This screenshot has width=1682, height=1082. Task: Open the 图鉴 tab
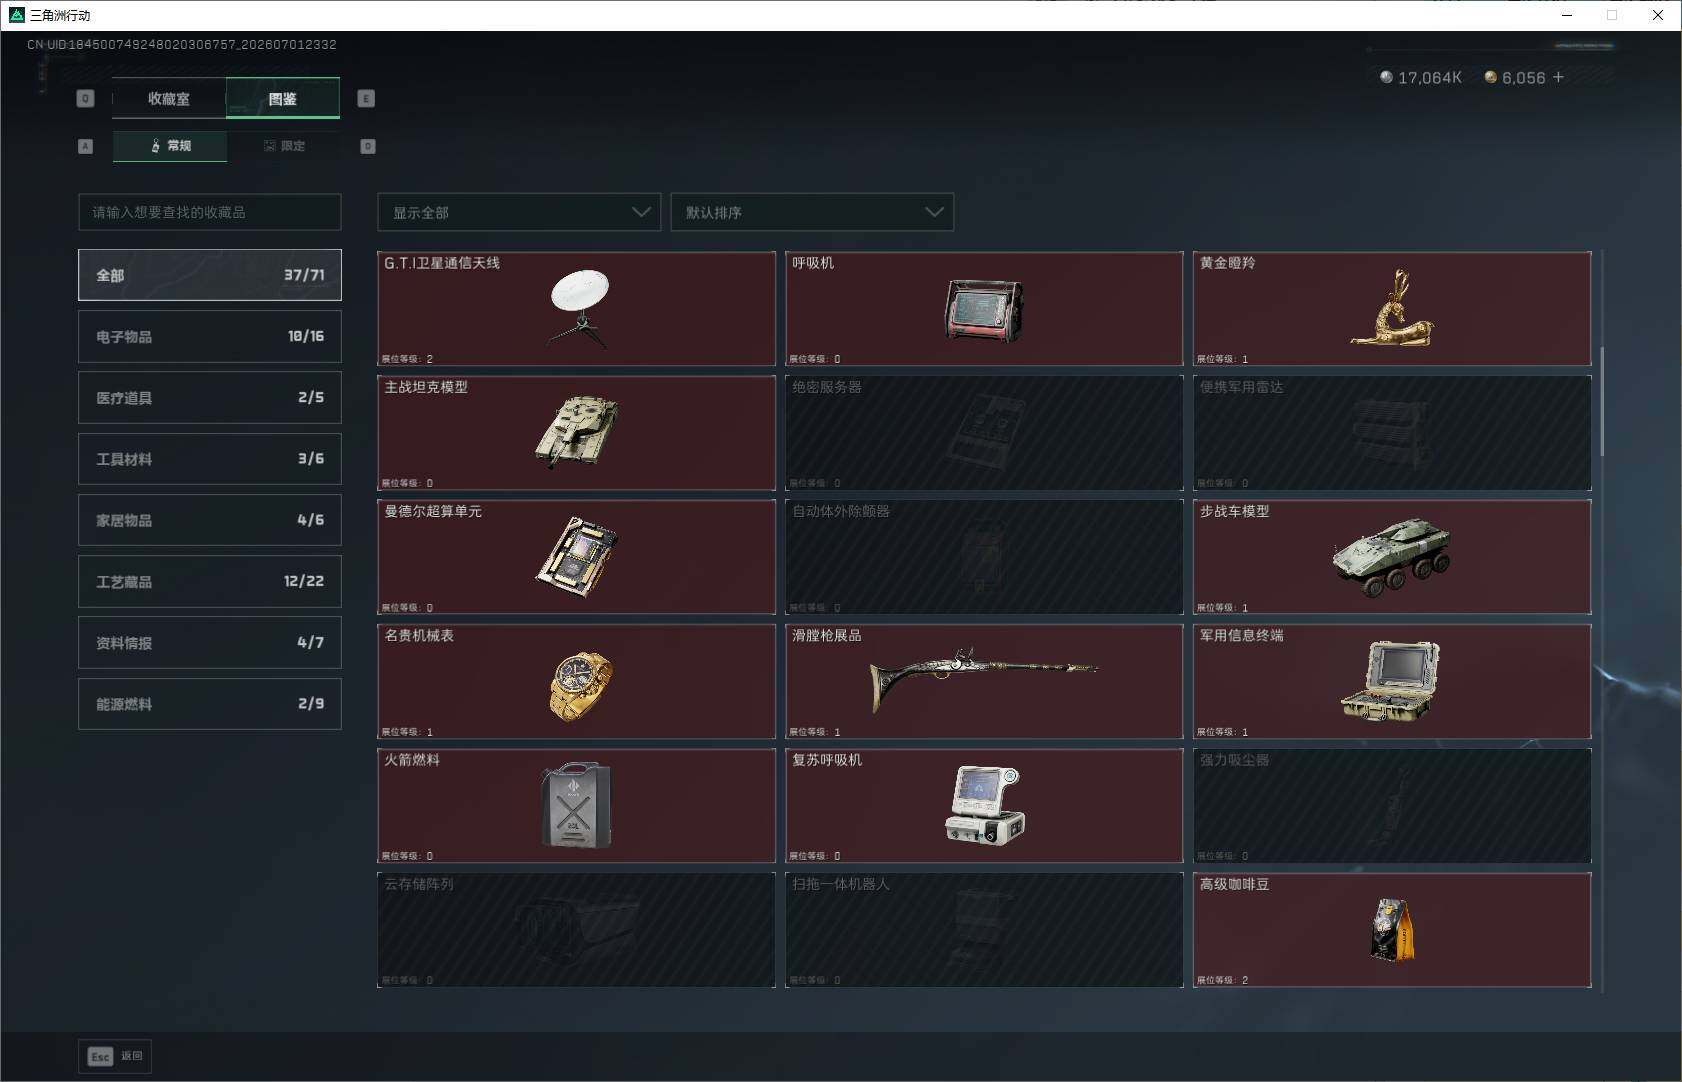click(x=283, y=98)
